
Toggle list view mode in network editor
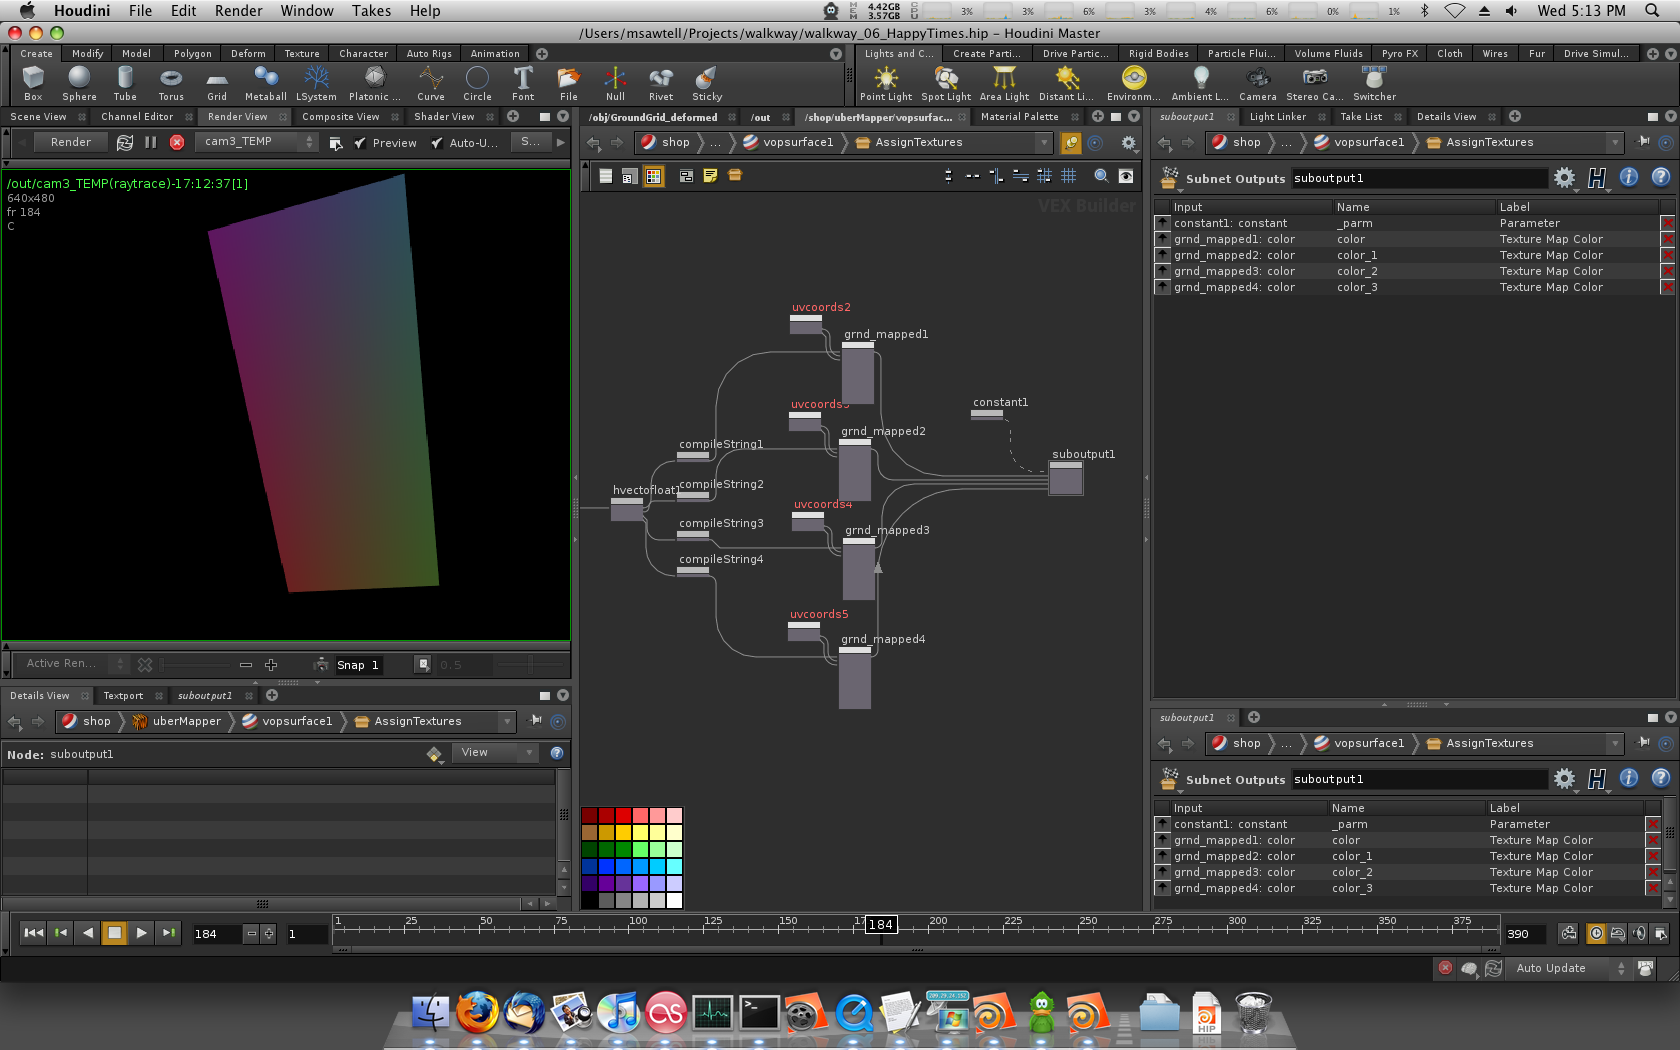click(x=605, y=176)
